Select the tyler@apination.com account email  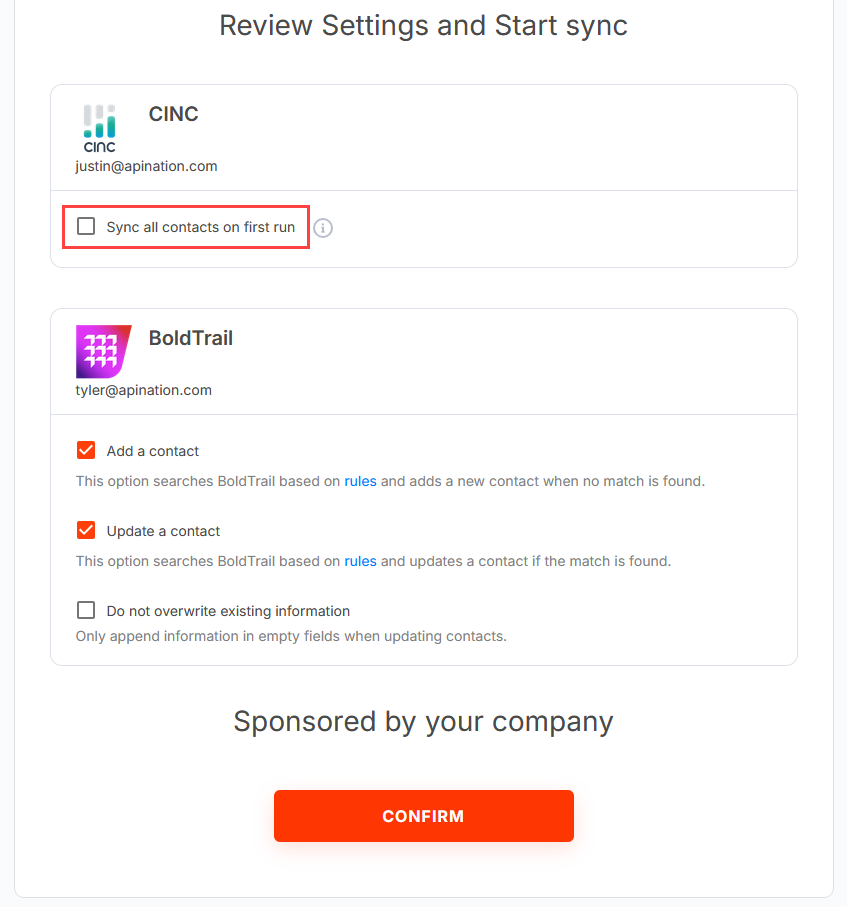tap(143, 390)
